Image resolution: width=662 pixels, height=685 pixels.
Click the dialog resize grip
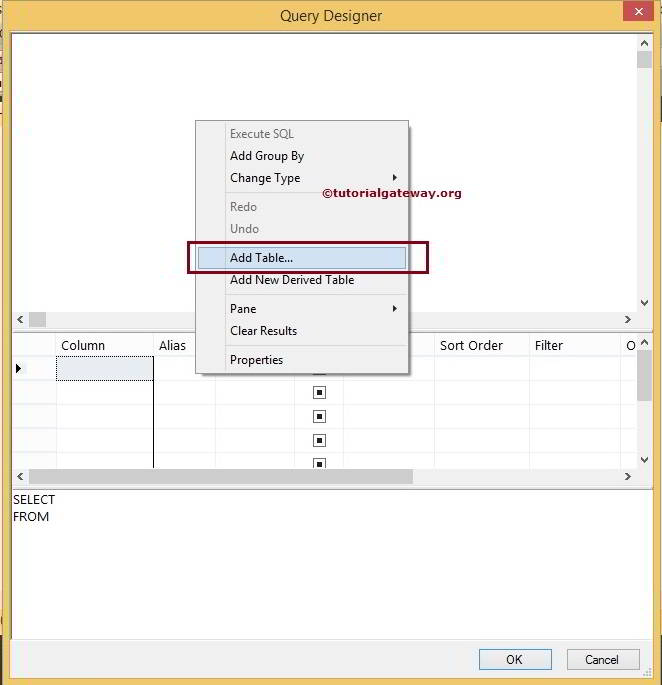point(647,671)
